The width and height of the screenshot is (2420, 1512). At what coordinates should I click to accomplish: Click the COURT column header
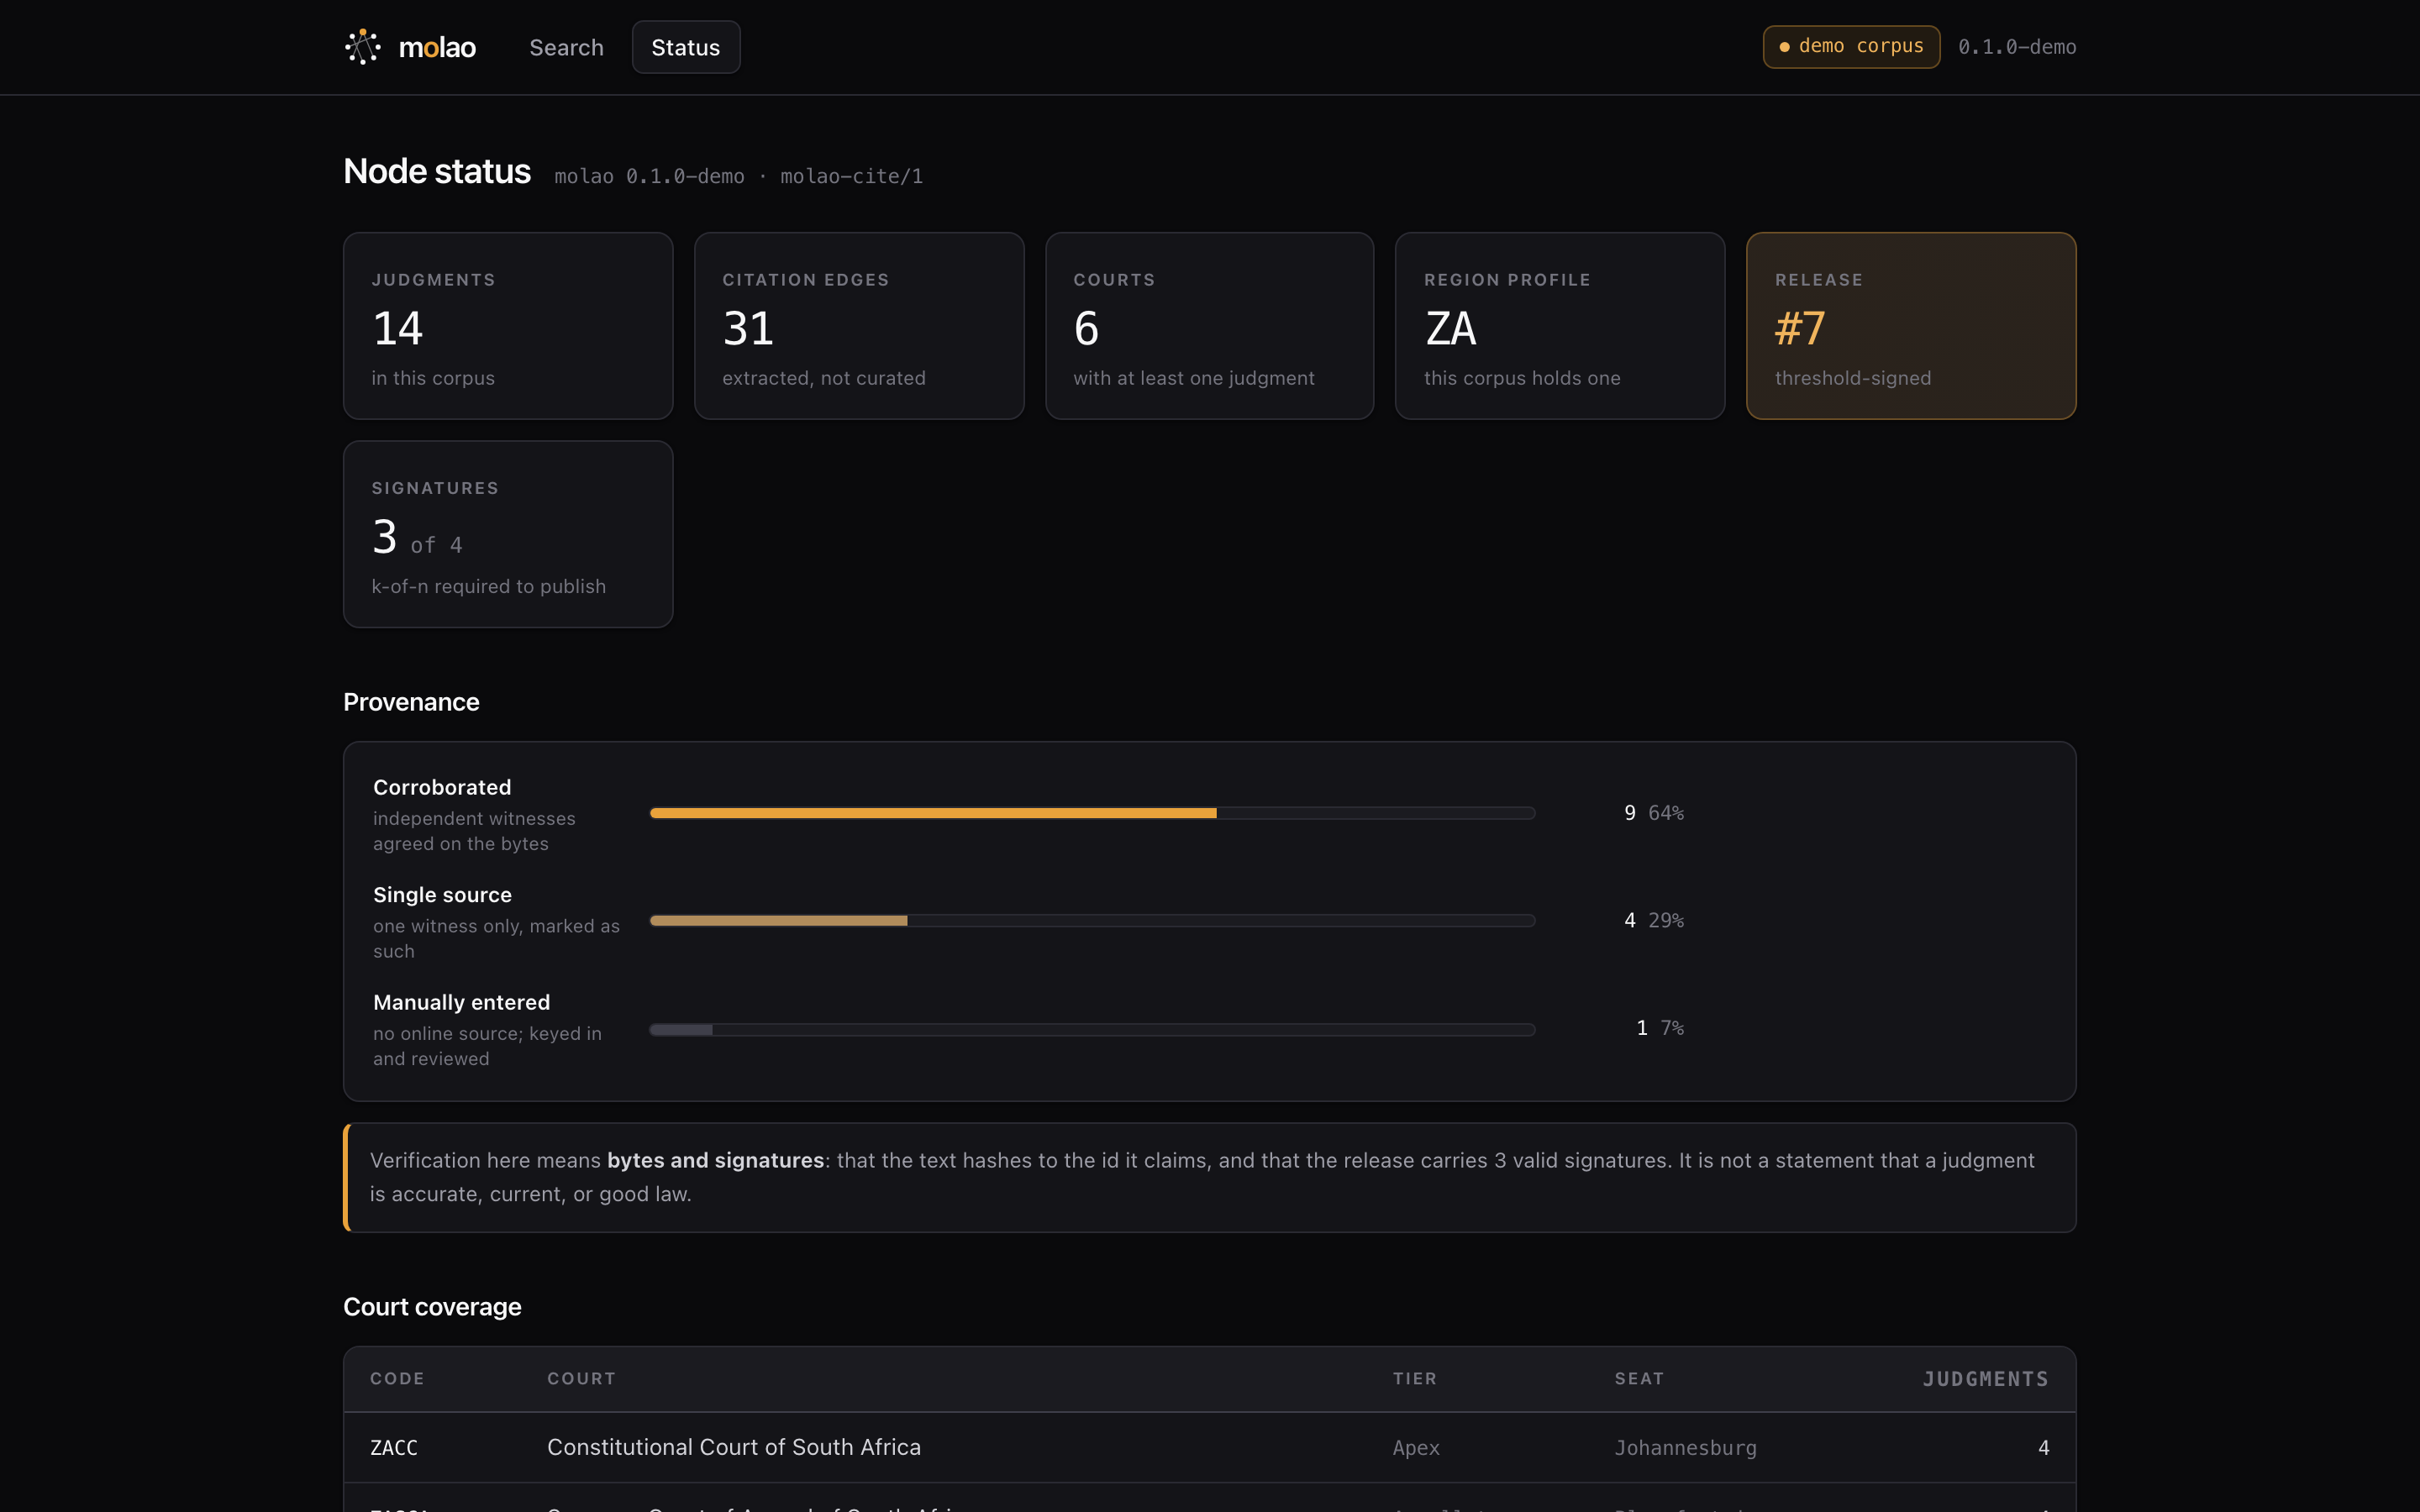point(581,1378)
